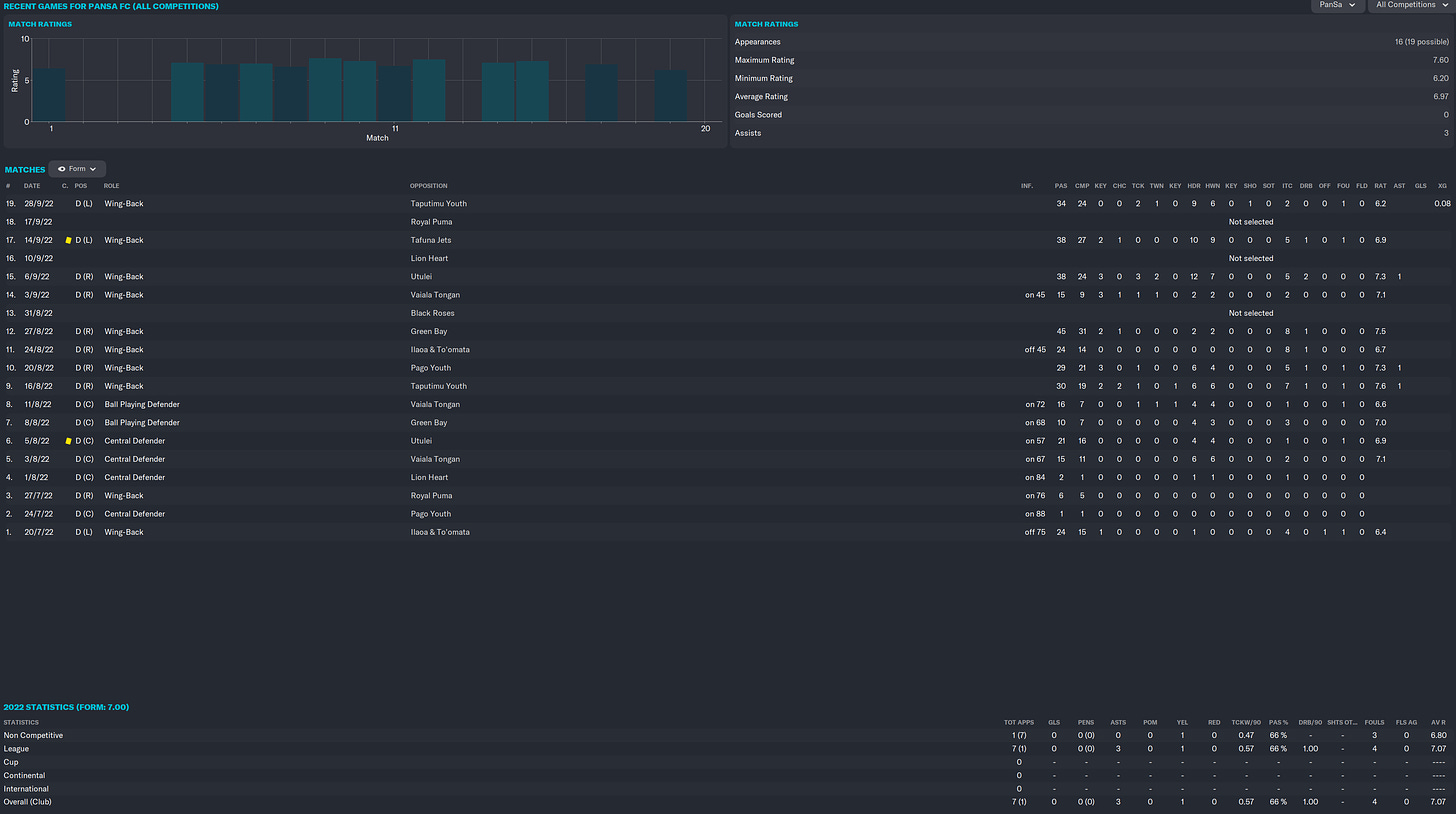Open Vaiala Tongan match from 11/8/22
The image size is (1456, 814).
435,404
